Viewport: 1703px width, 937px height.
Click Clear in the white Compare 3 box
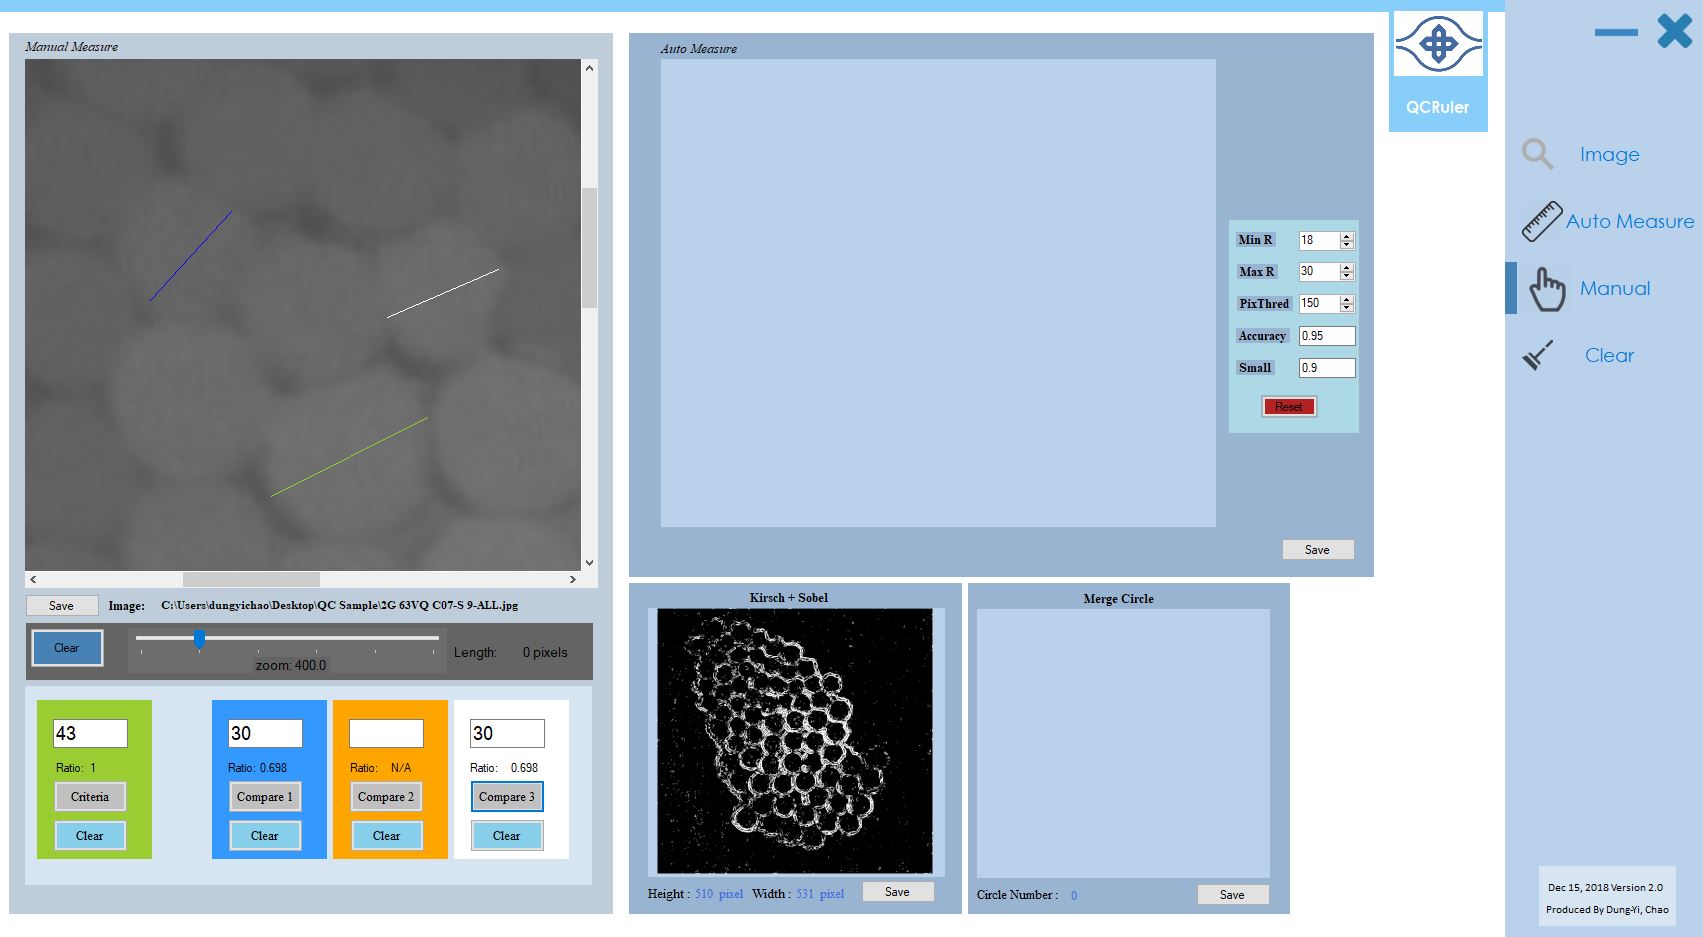point(507,836)
